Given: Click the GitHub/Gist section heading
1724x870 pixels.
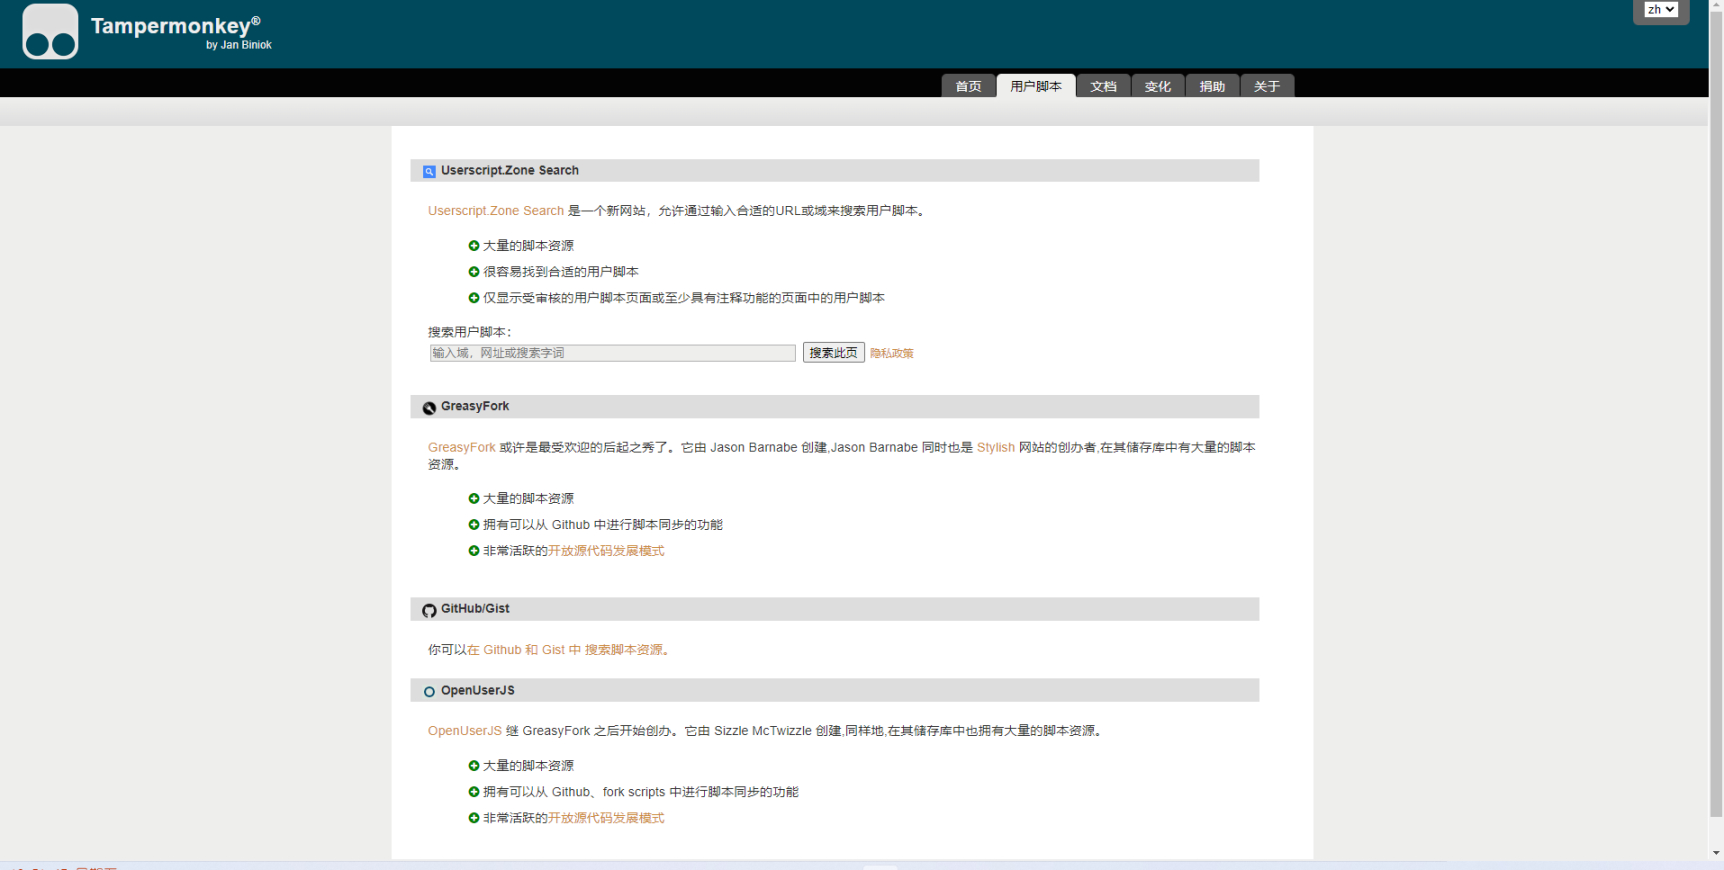Looking at the screenshot, I should tap(475, 609).
